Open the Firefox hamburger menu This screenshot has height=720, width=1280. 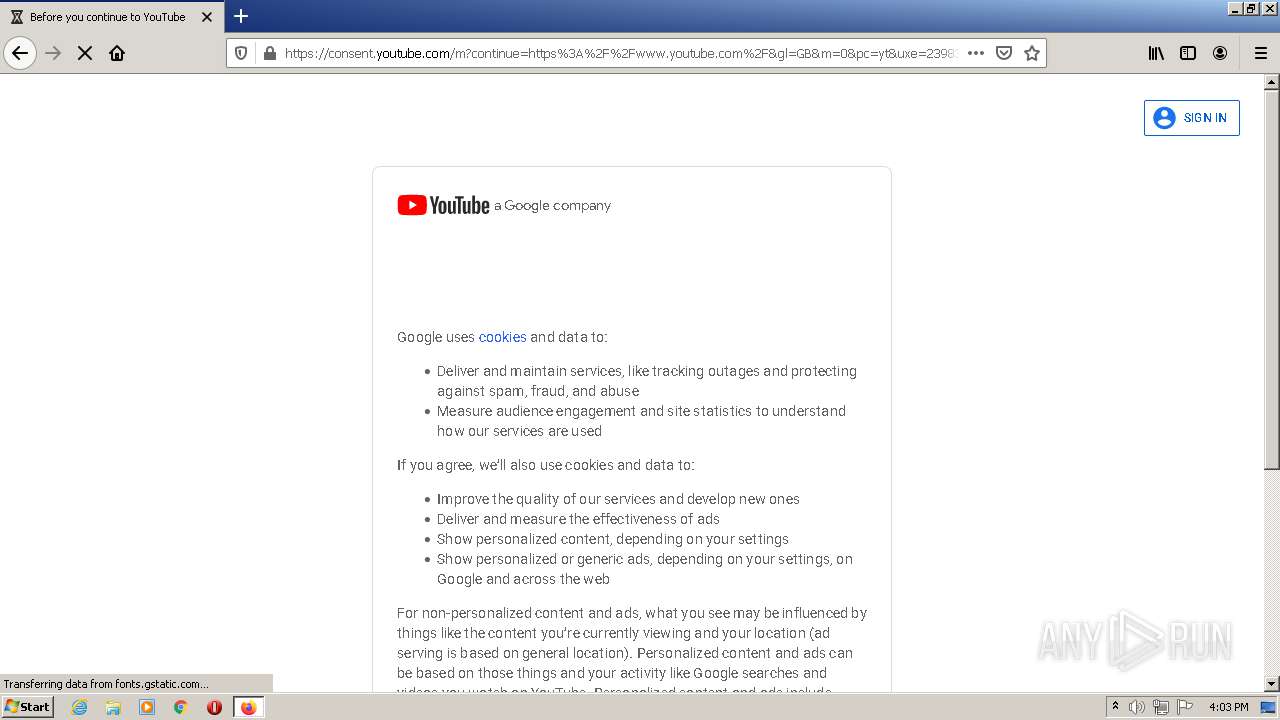(x=1260, y=53)
